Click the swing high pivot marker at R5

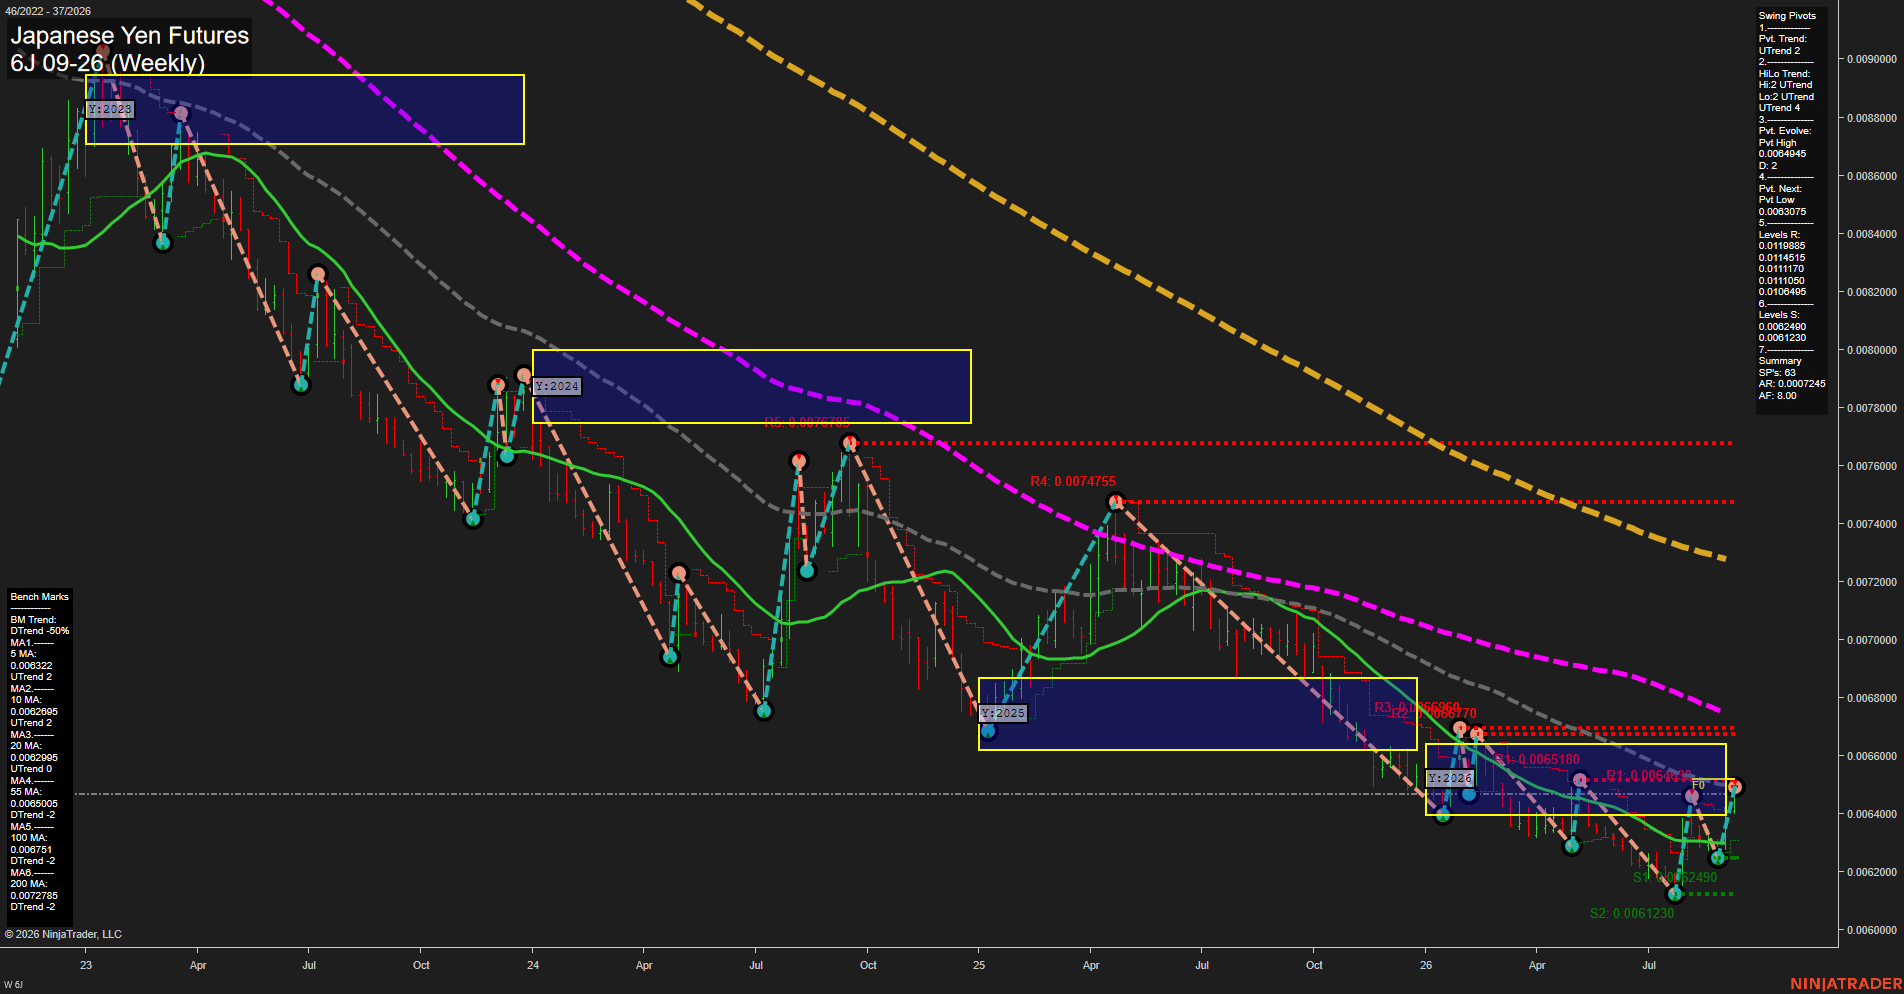click(x=850, y=443)
